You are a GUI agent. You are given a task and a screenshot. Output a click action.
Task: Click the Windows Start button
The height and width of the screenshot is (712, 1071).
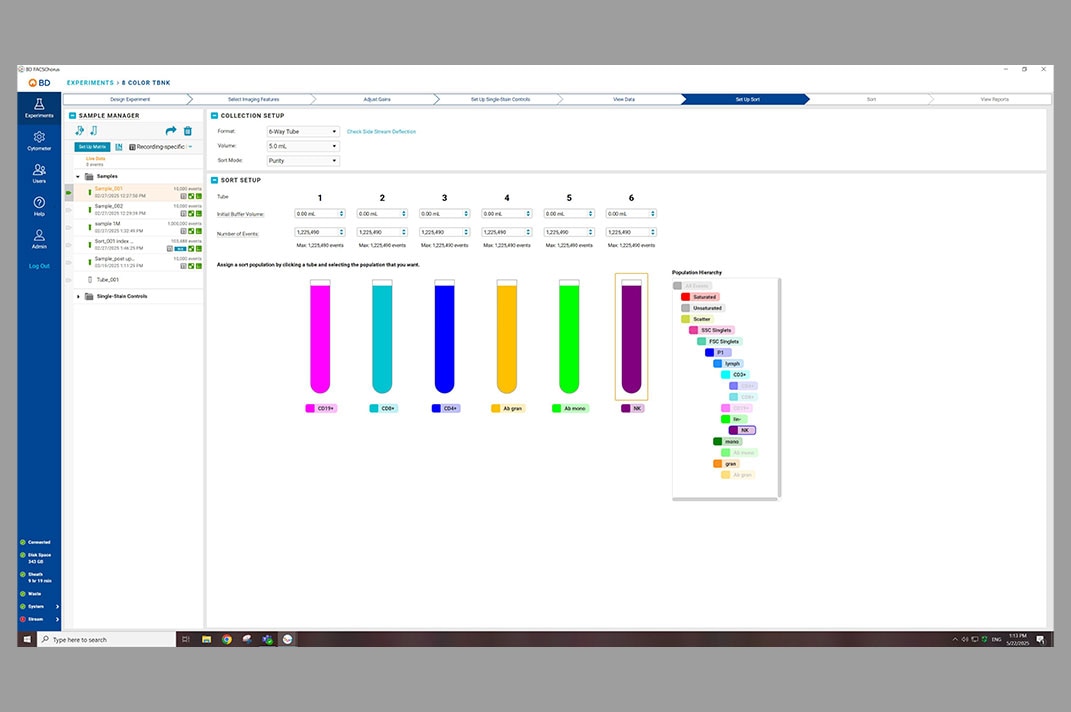27,640
